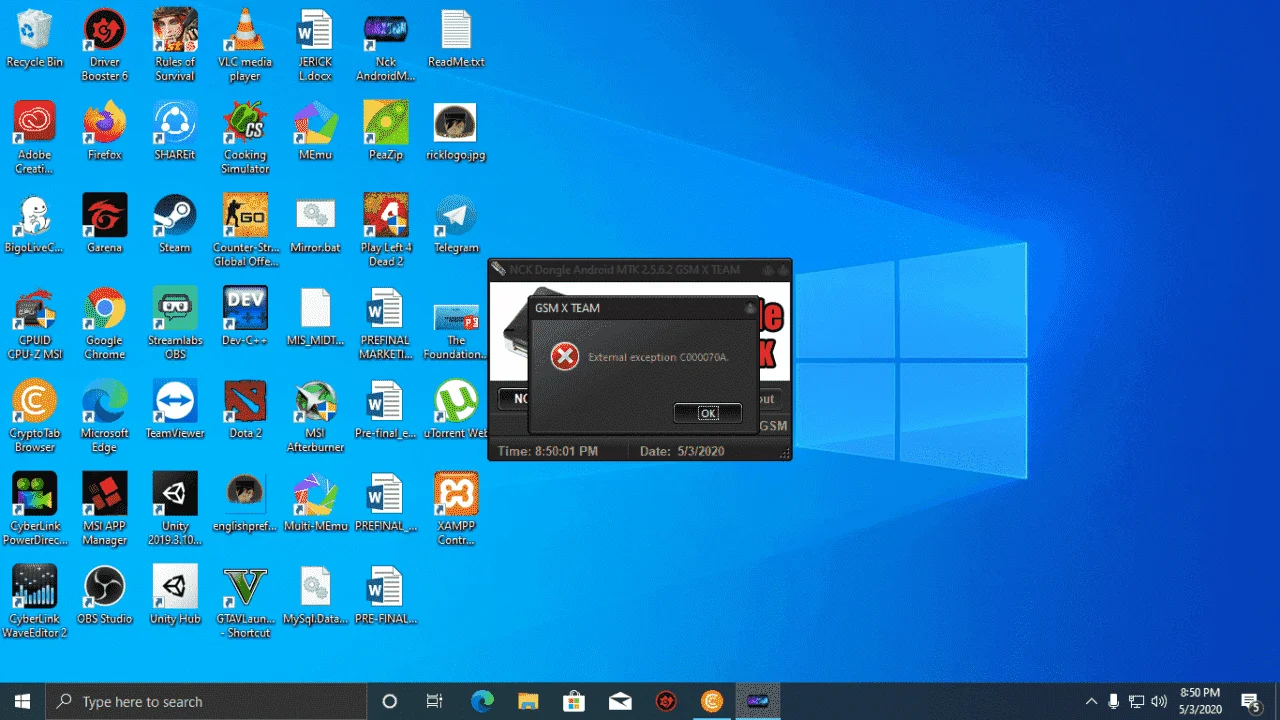Select the PREFINAL_... Word document

[x=385, y=504]
